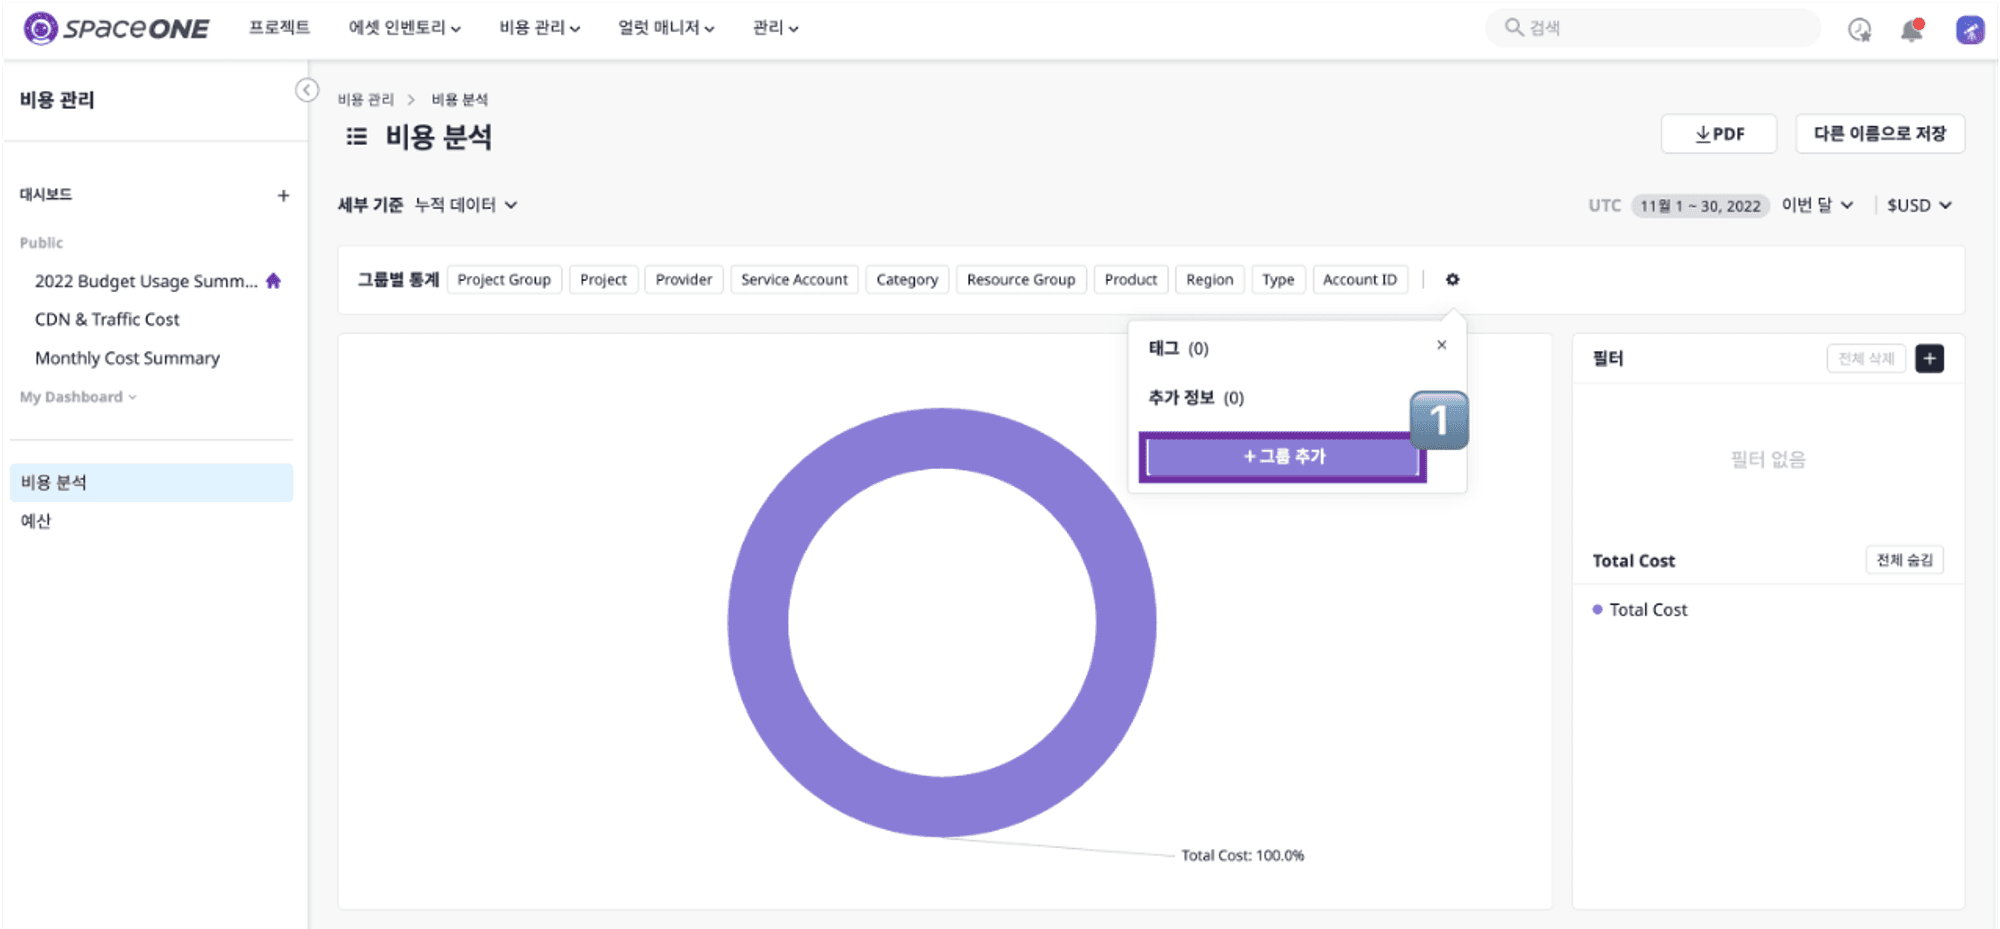
Task: Select 비용 분석 in the sidebar
Action: click(151, 482)
